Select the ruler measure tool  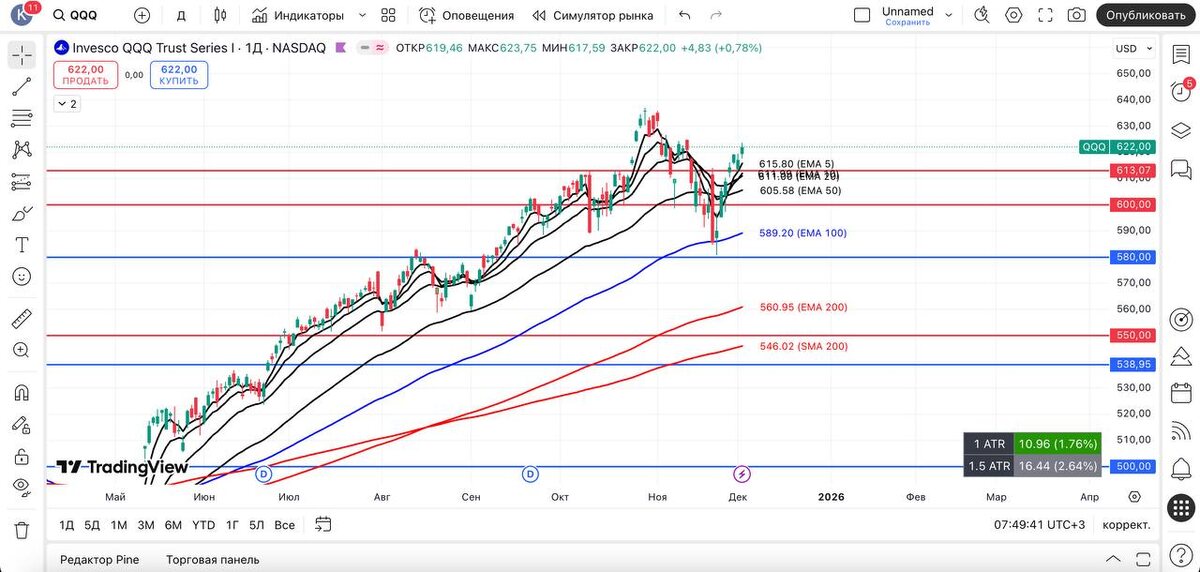[21, 319]
